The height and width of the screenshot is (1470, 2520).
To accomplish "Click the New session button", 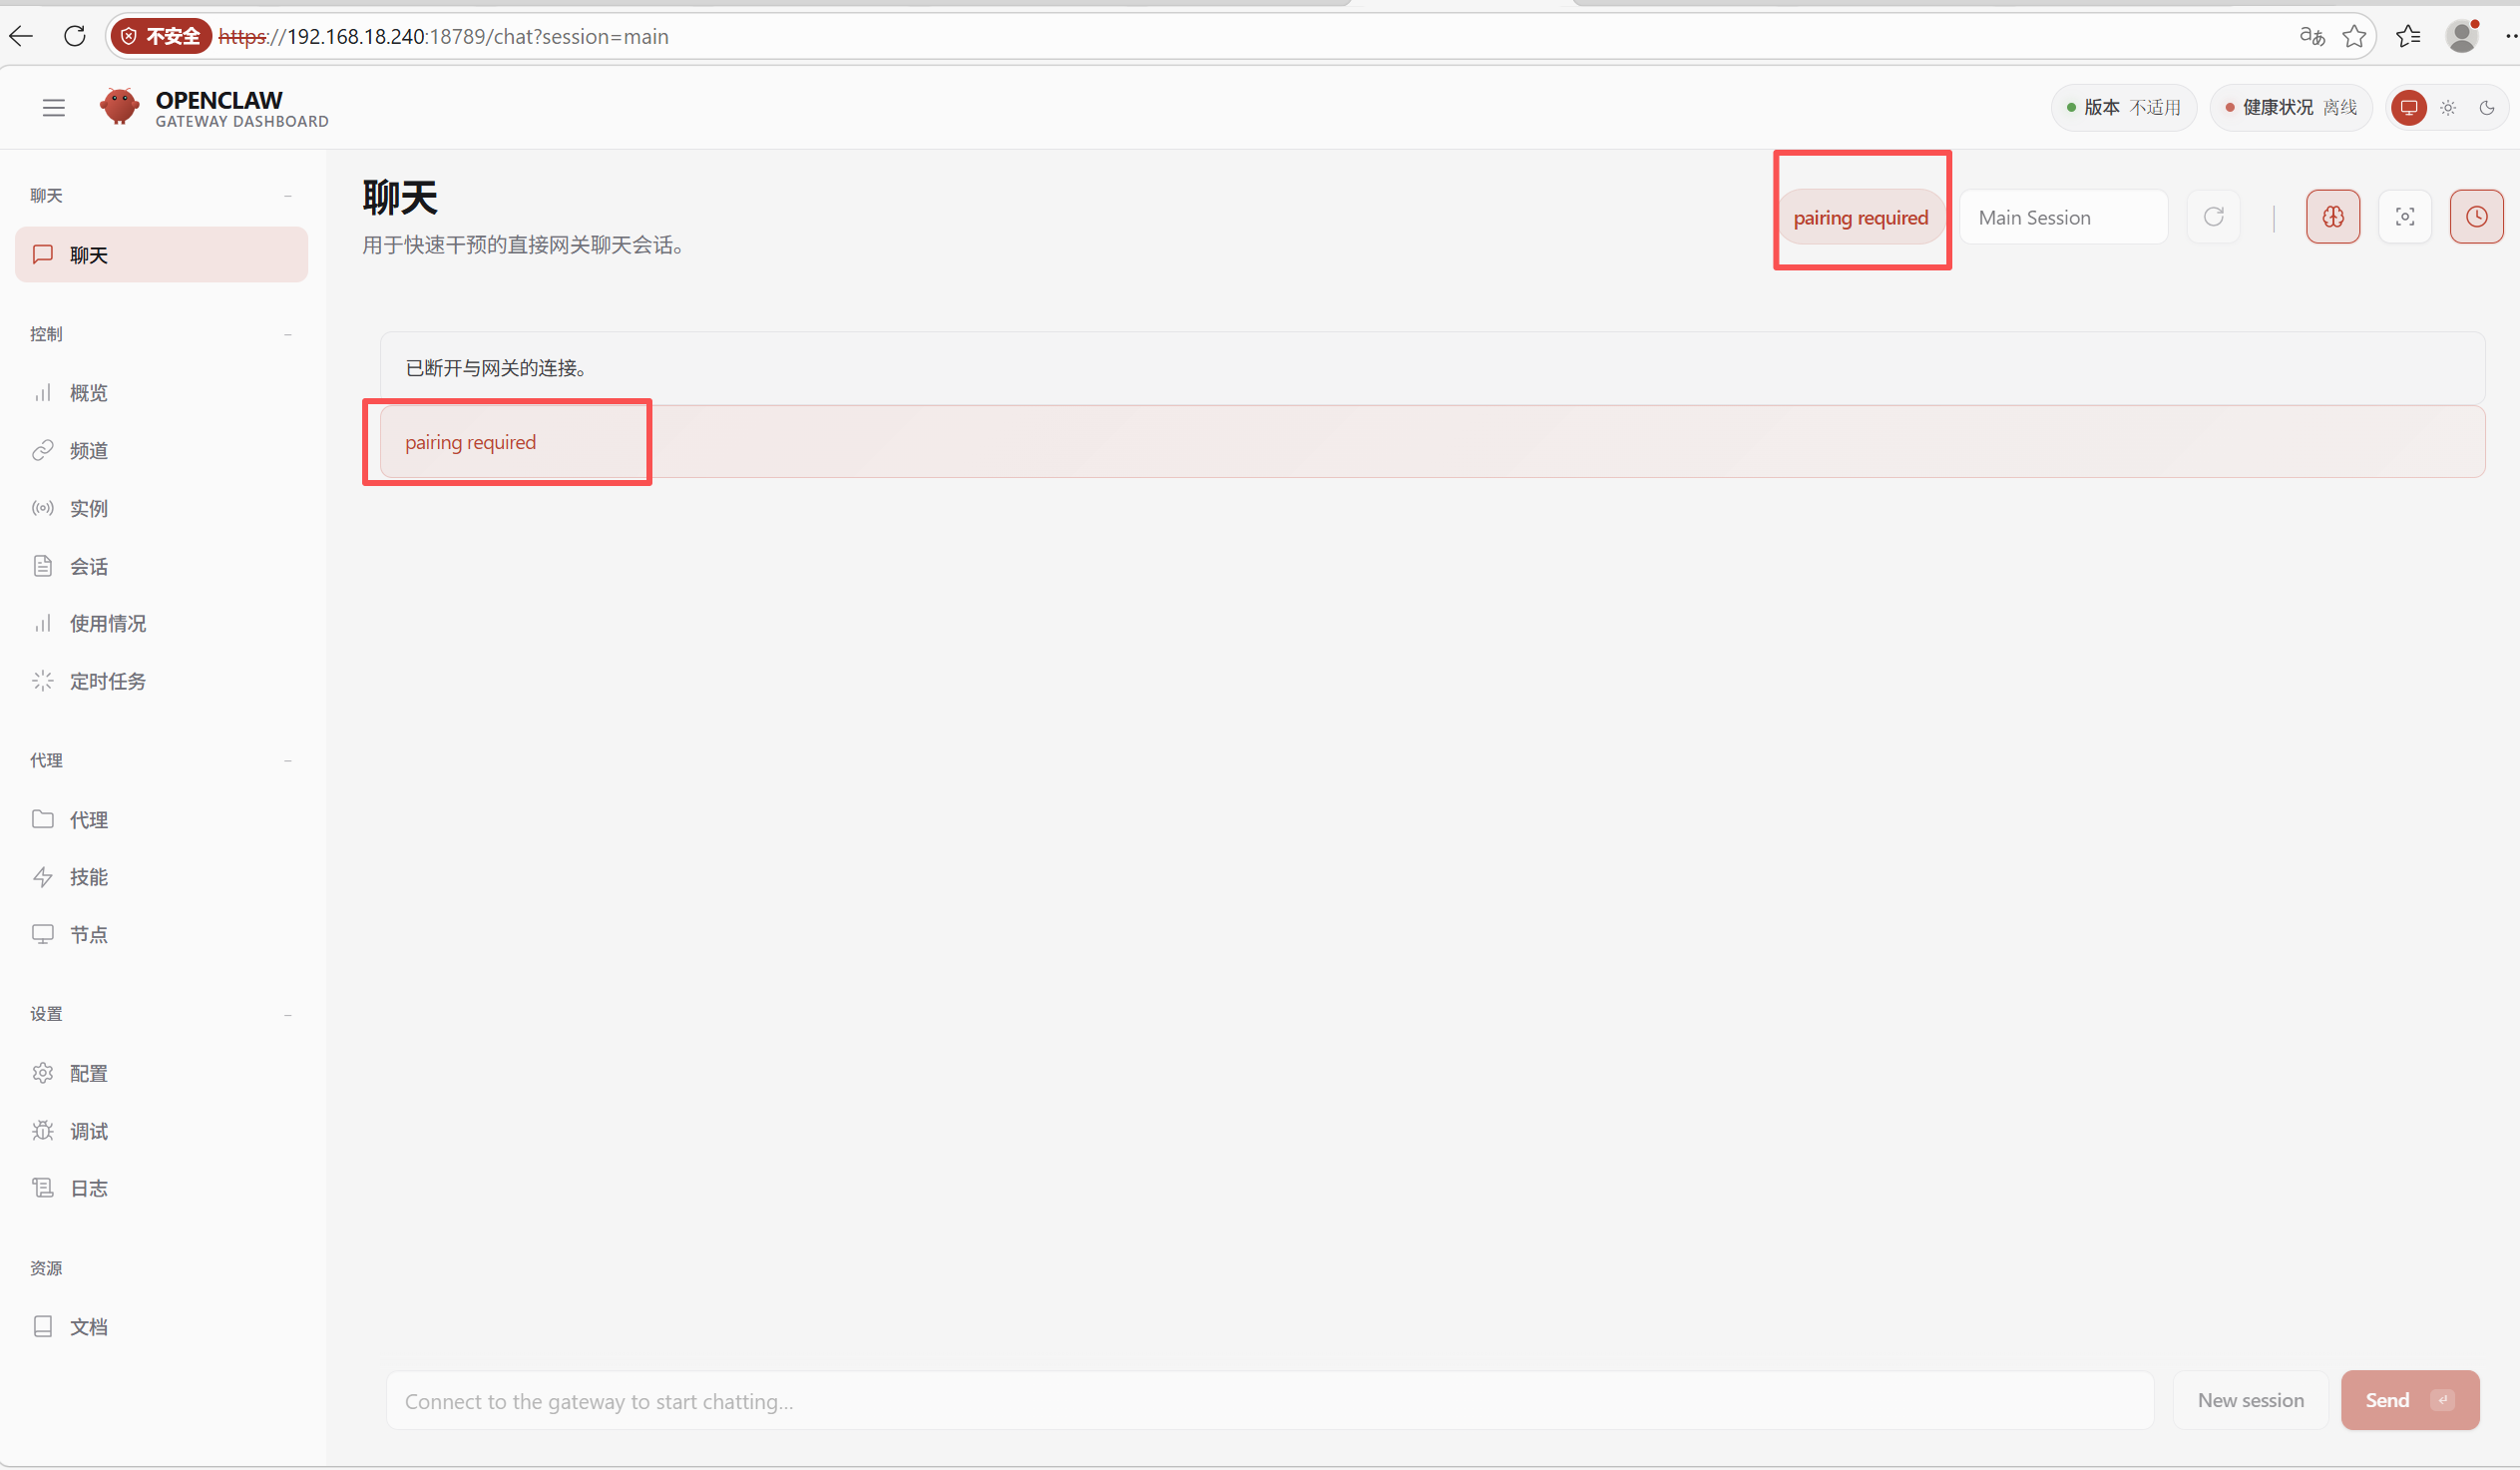I will (2250, 1400).
